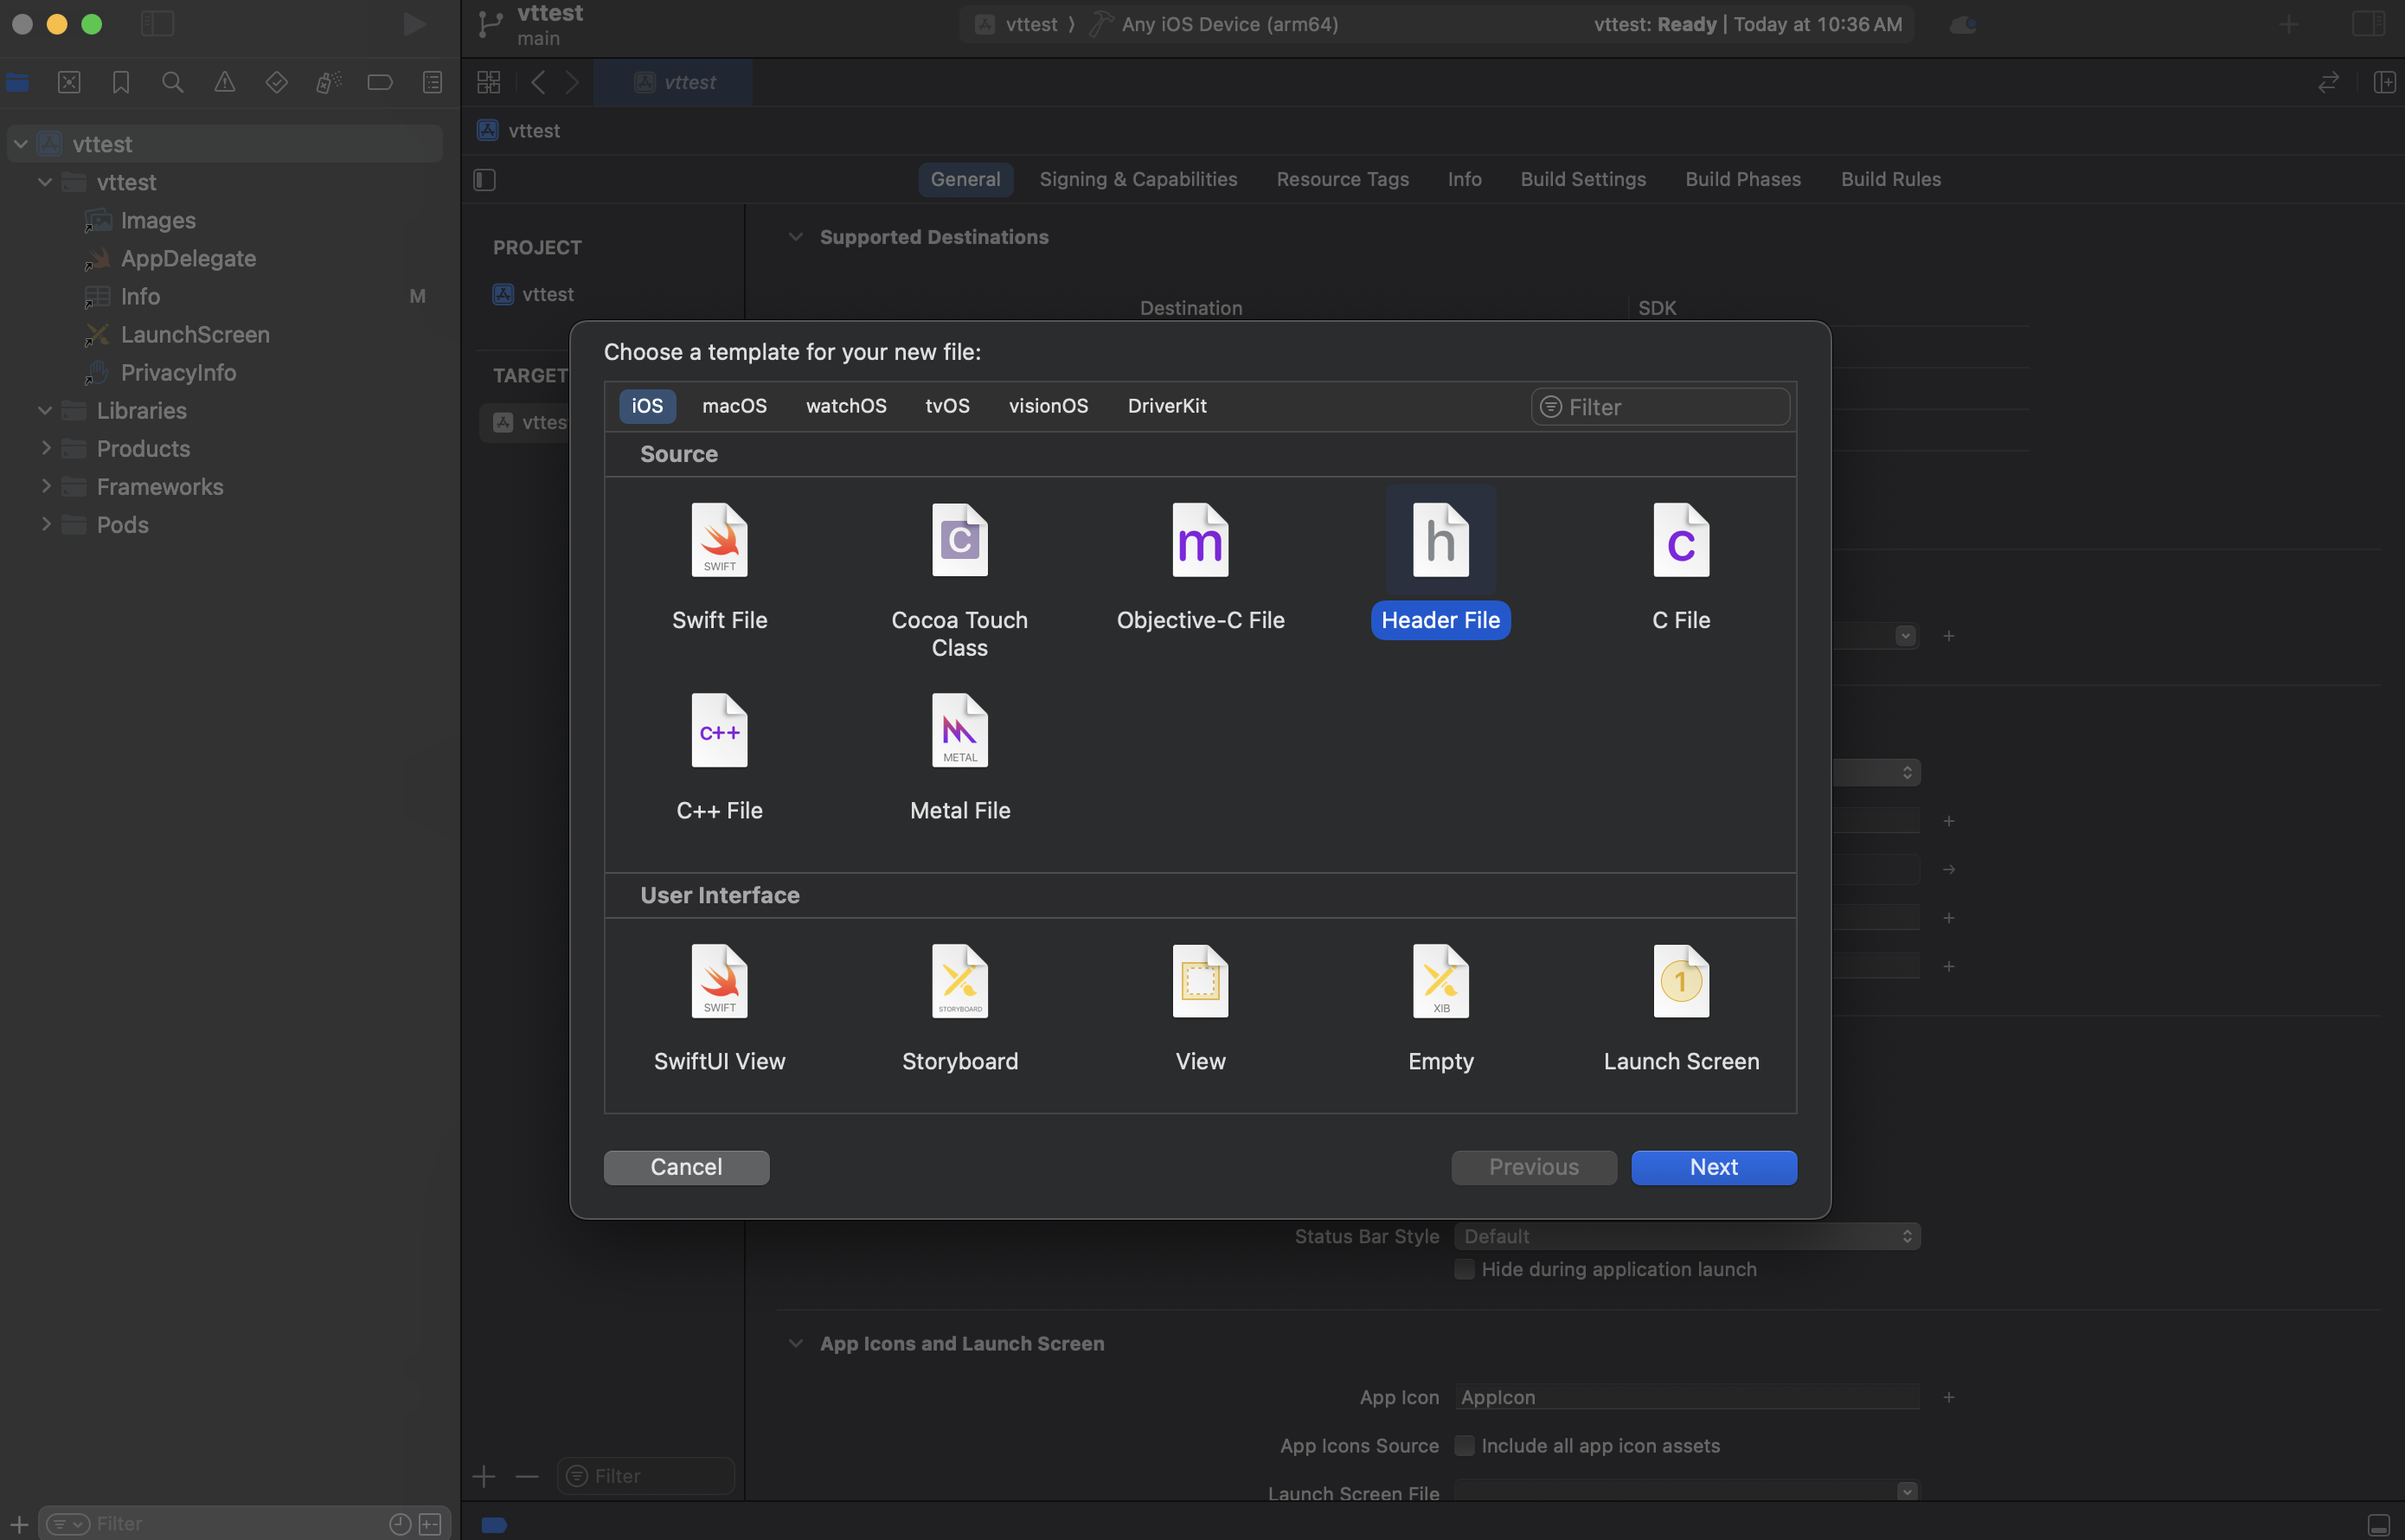Toggle the navigator sidebar in toolbar
The width and height of the screenshot is (2405, 1540).
click(x=157, y=24)
